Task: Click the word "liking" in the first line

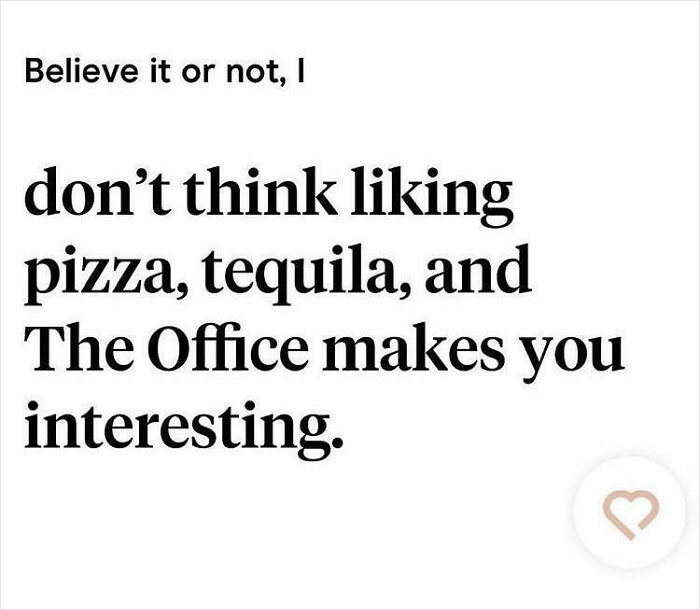Action: click(432, 196)
